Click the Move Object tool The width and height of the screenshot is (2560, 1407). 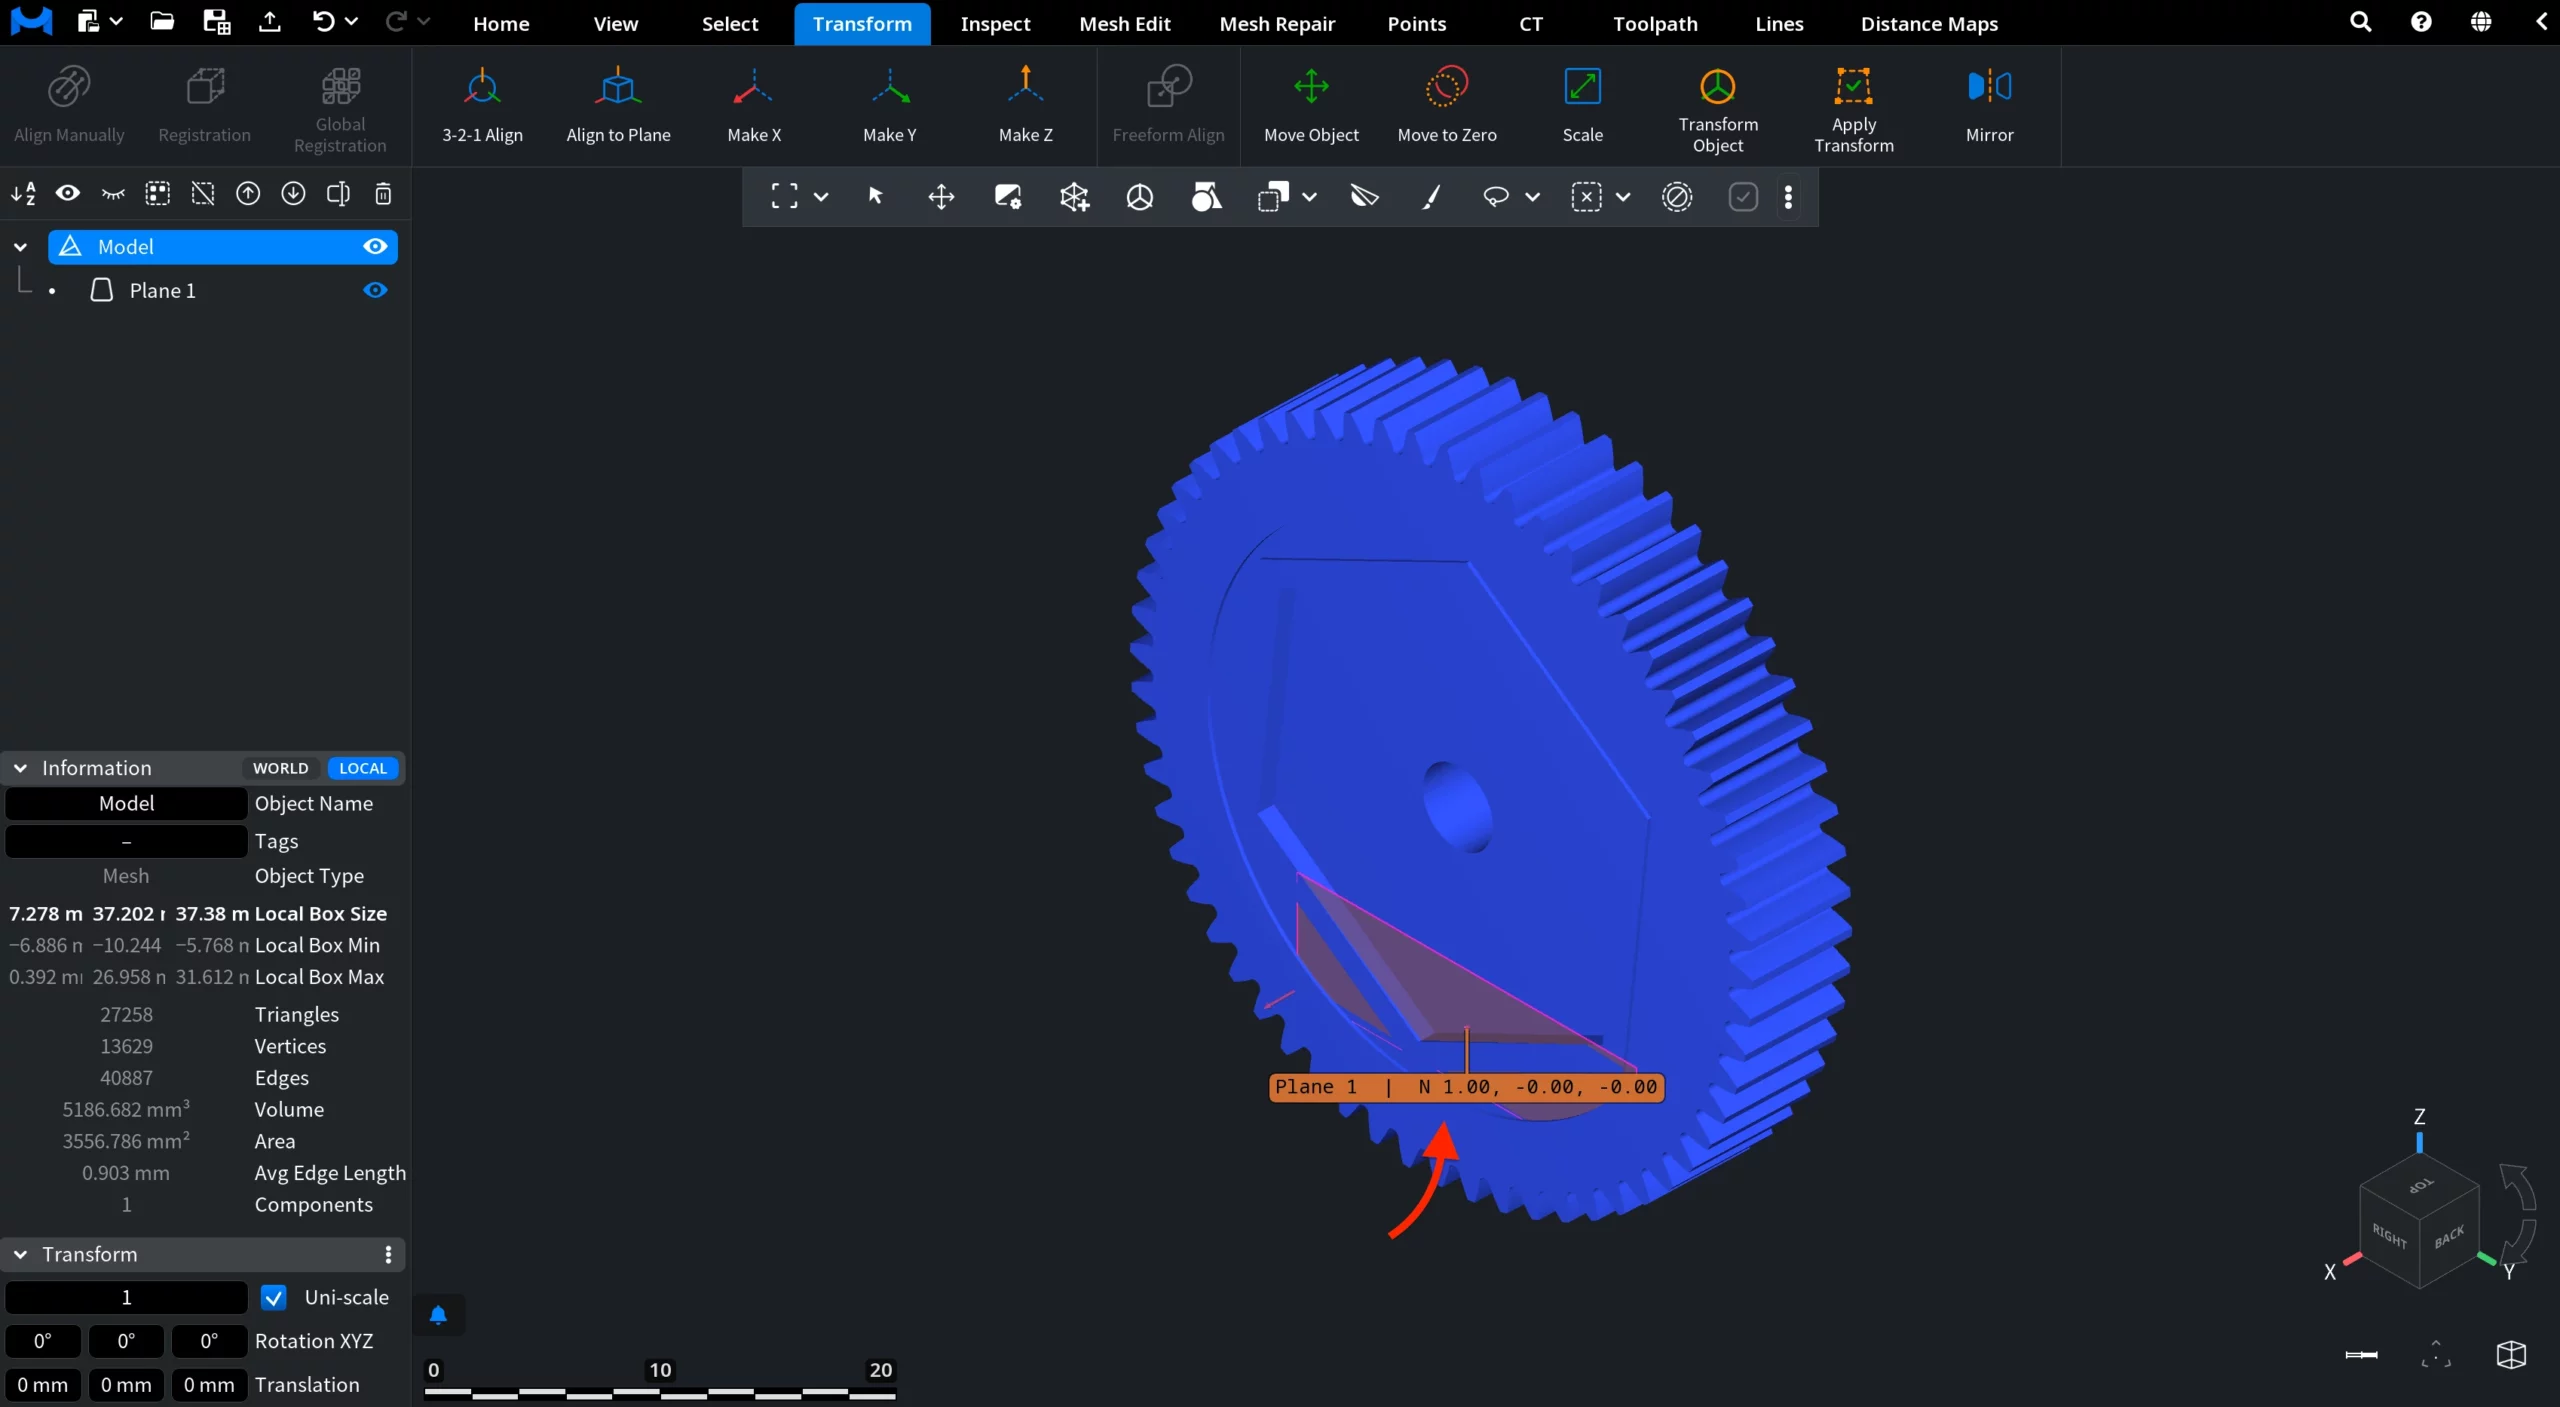1311,105
